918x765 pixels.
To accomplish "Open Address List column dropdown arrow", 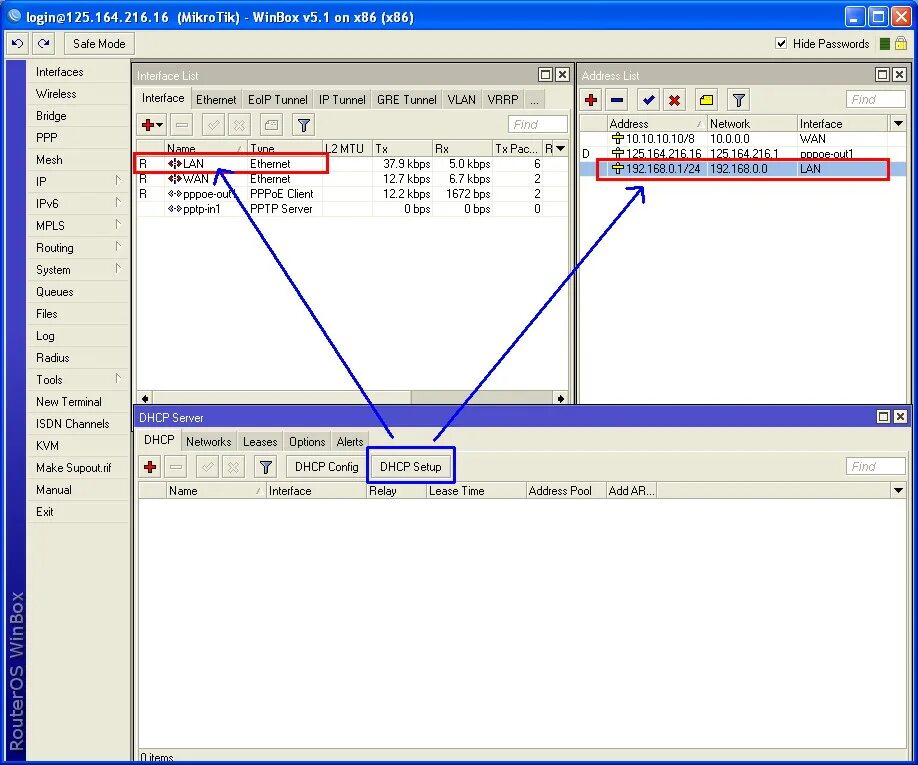I will [x=898, y=124].
